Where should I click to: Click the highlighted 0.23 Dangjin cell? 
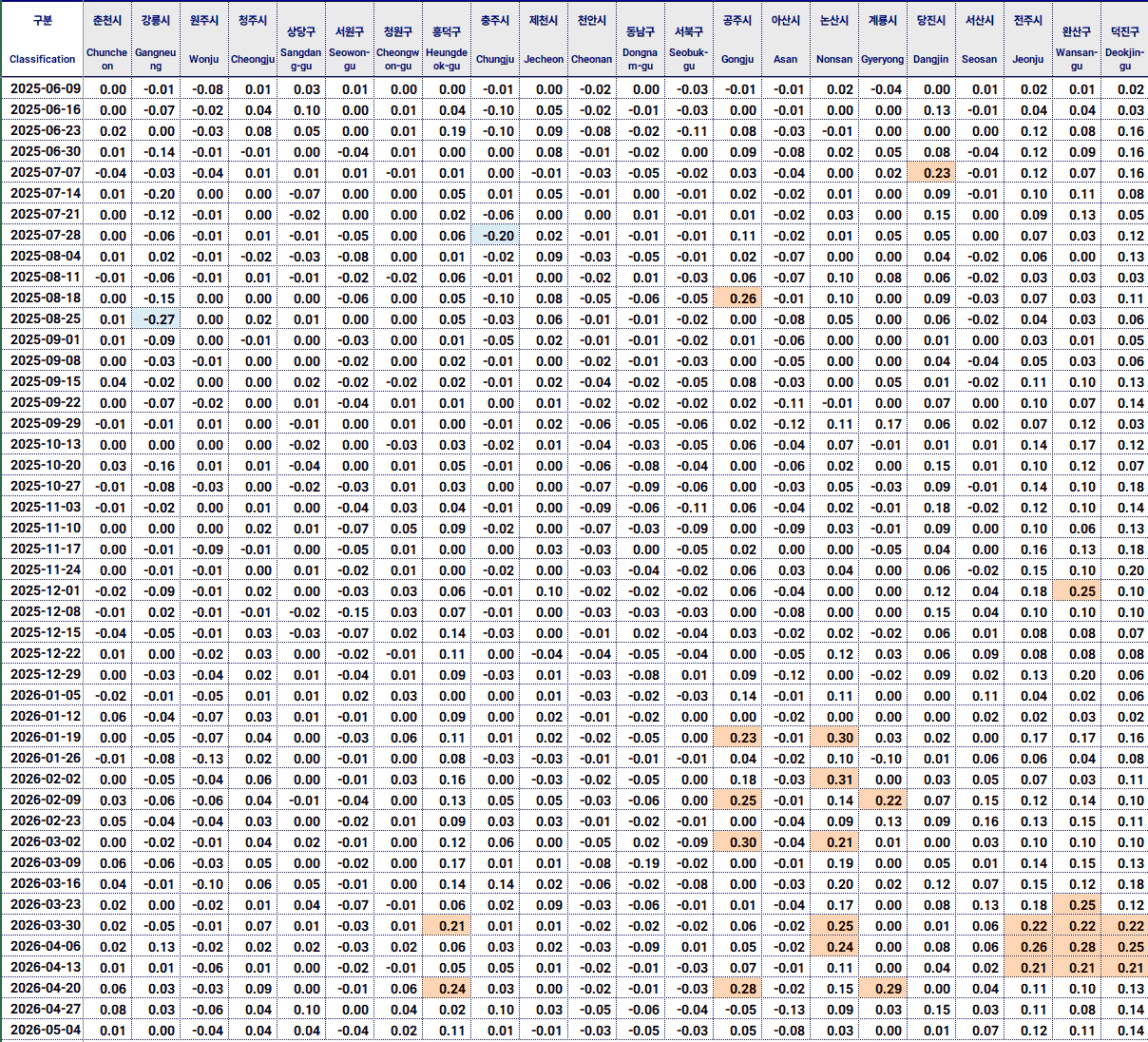(931, 173)
